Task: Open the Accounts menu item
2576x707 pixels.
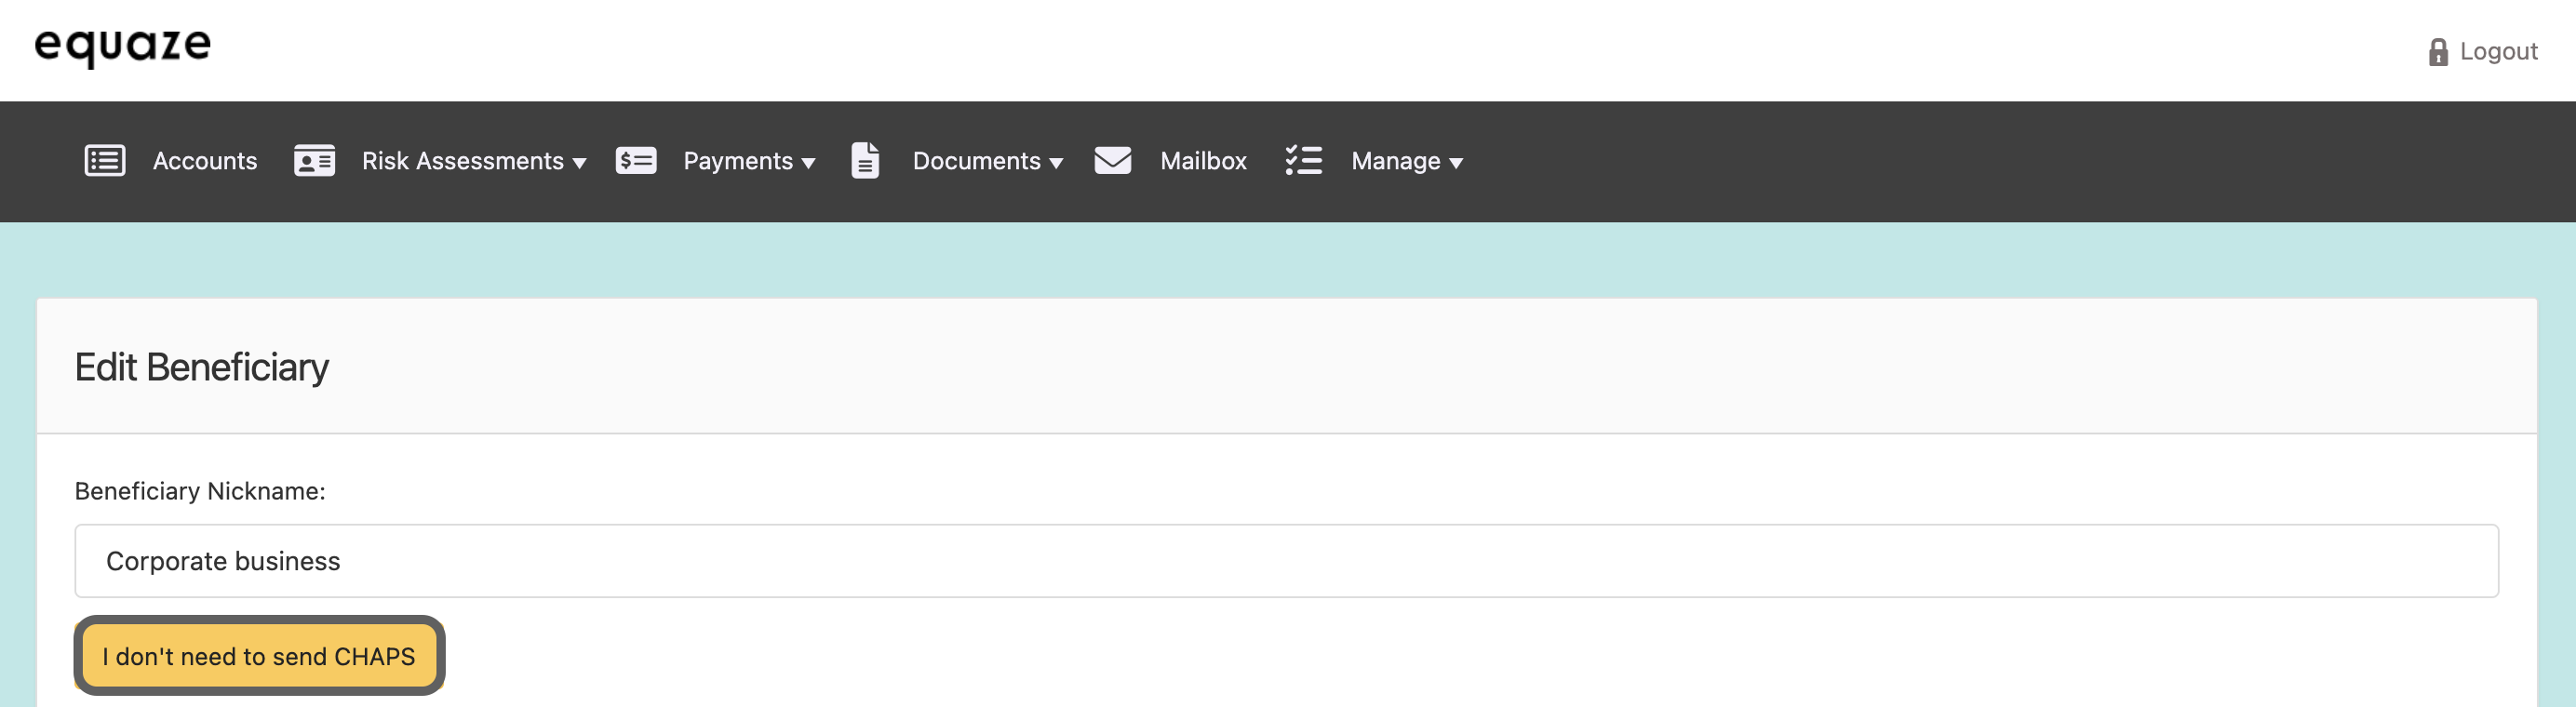Action: [x=205, y=161]
